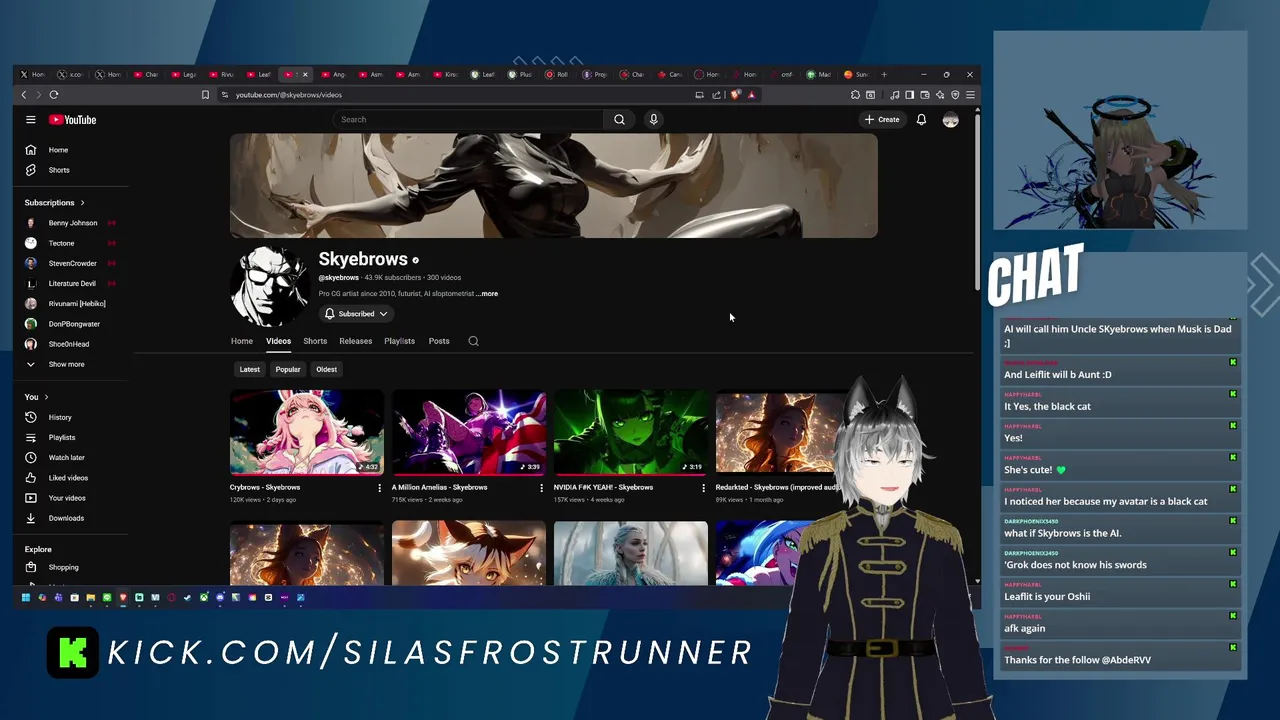The height and width of the screenshot is (720, 1280).
Task: Open the browser main menu
Action: 970,95
